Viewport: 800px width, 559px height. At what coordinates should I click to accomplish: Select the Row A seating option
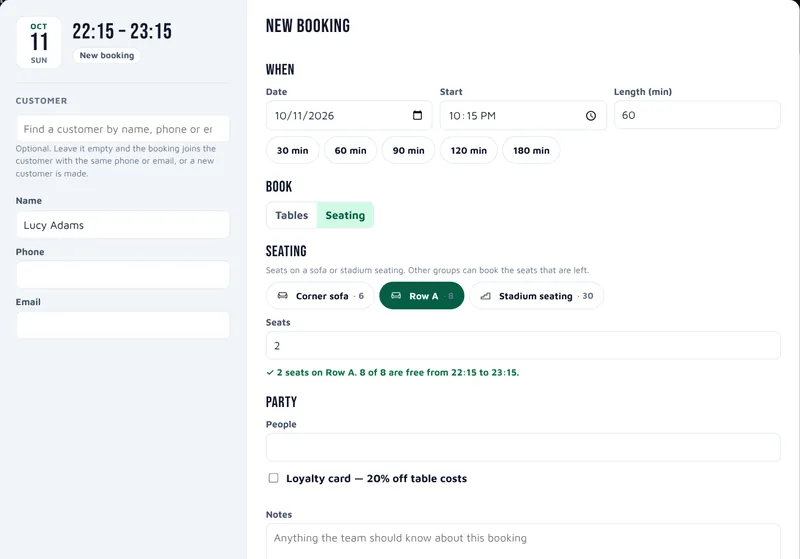pyautogui.click(x=422, y=296)
